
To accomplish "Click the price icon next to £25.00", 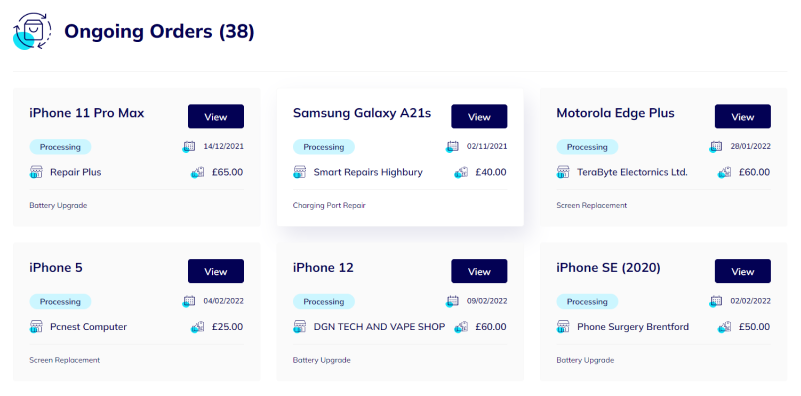I will [x=197, y=327].
